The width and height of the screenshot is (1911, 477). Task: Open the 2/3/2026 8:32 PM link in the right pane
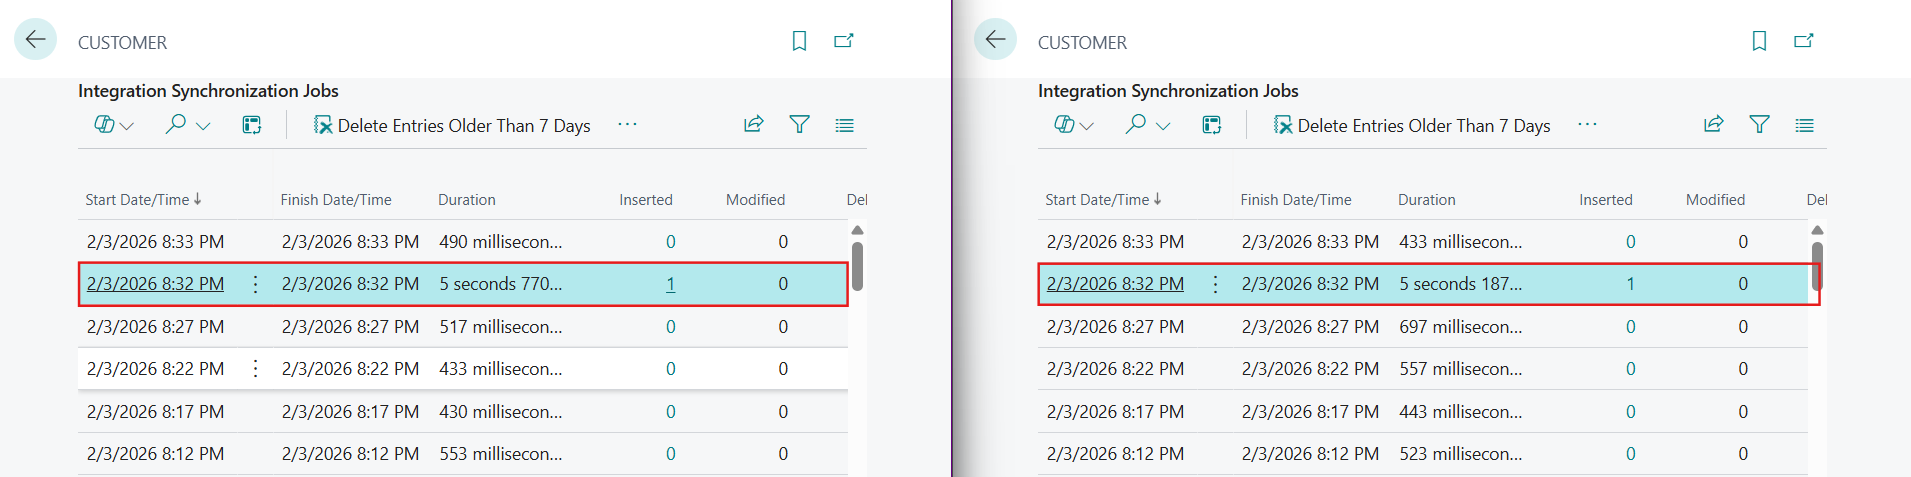point(1115,284)
